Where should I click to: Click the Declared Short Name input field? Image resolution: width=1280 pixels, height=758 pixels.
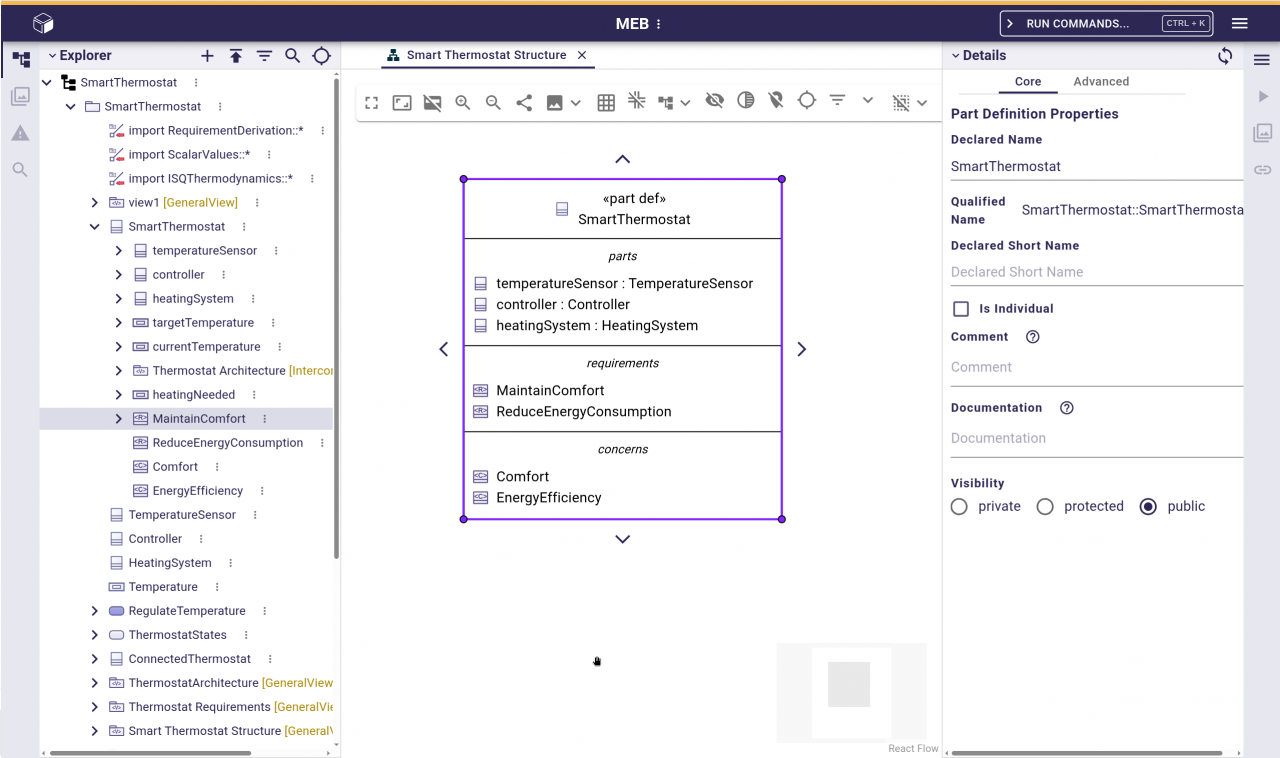click(1096, 272)
